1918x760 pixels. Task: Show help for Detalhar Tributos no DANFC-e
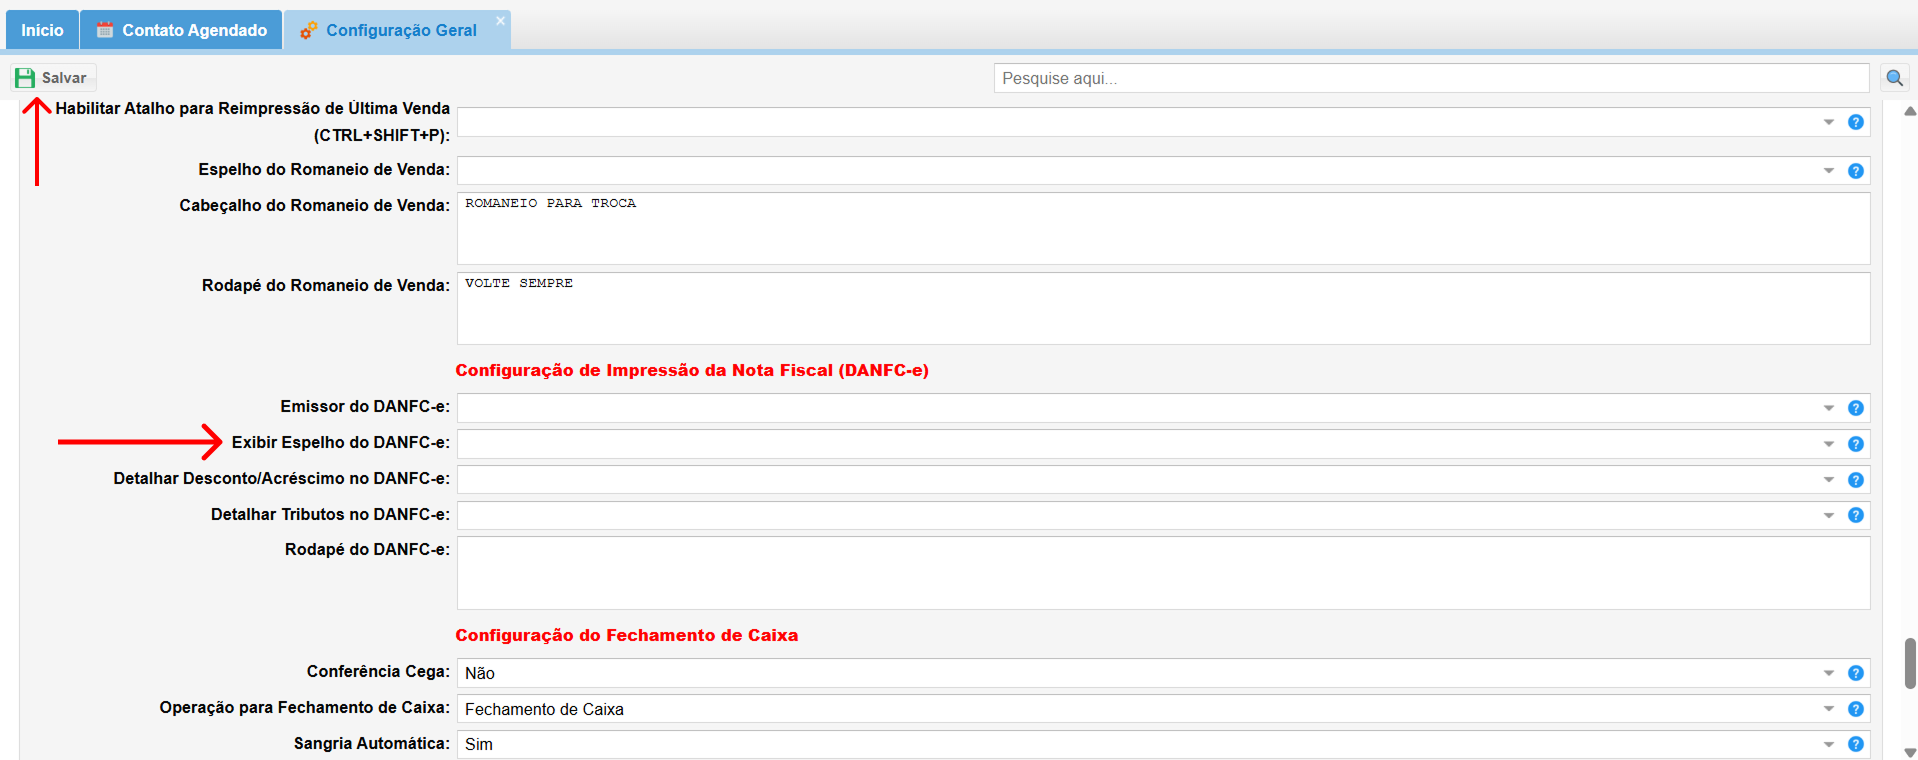1855,515
